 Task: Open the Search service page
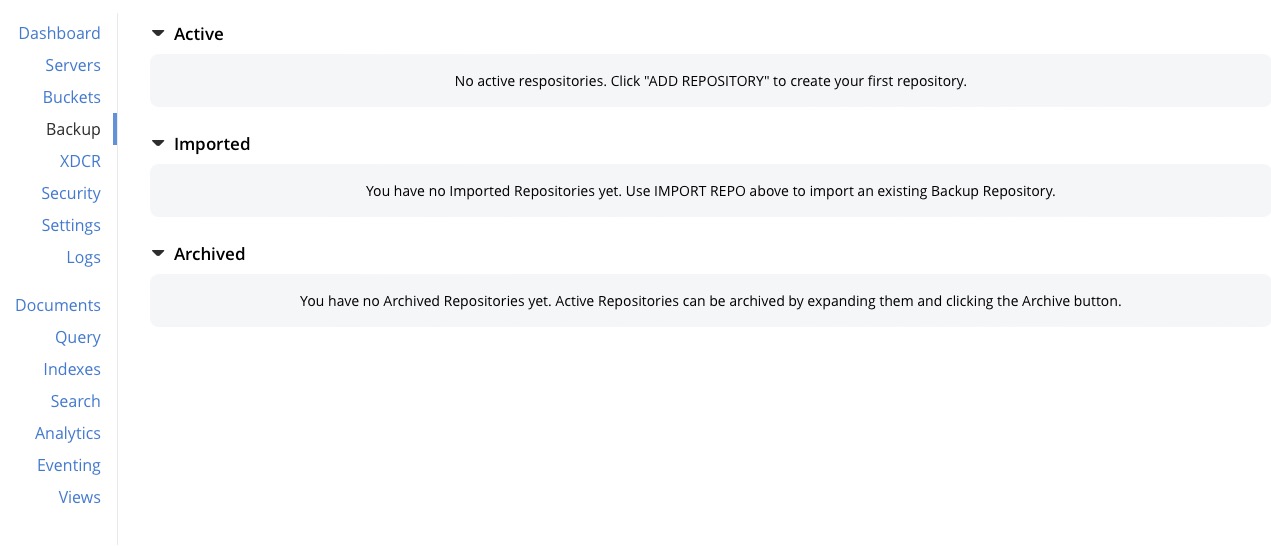pyautogui.click(x=76, y=401)
